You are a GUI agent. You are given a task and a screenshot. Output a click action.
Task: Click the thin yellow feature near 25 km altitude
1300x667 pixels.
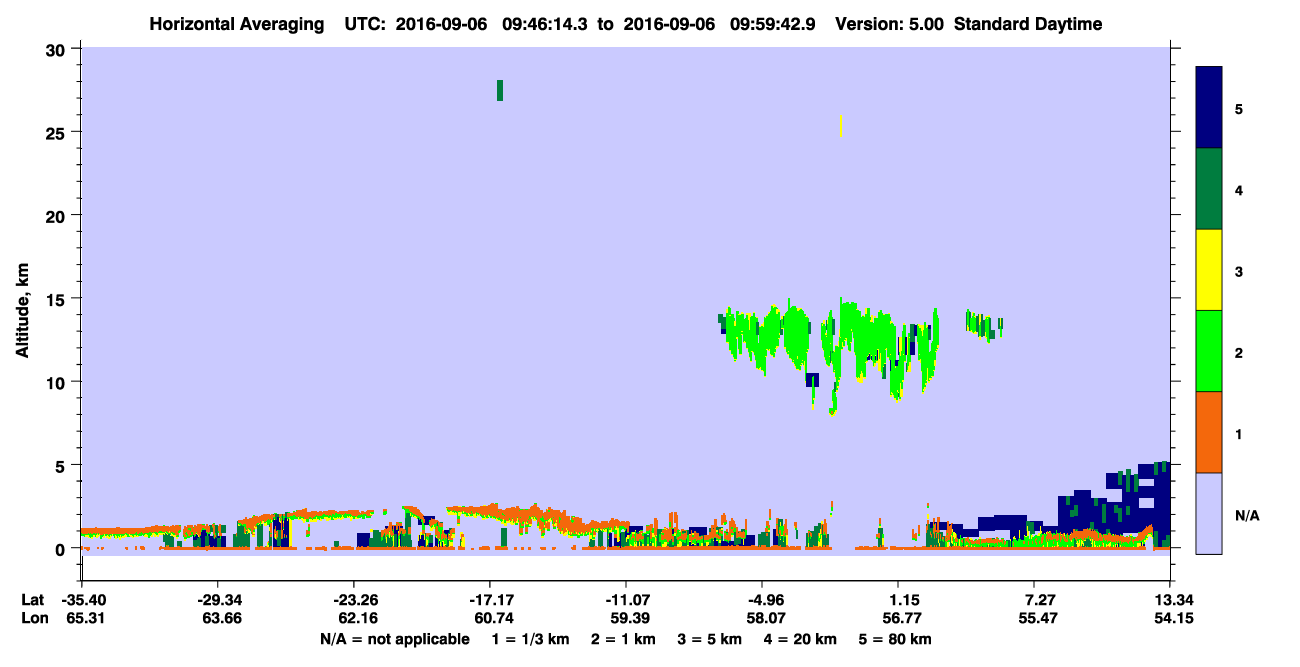pyautogui.click(x=841, y=126)
